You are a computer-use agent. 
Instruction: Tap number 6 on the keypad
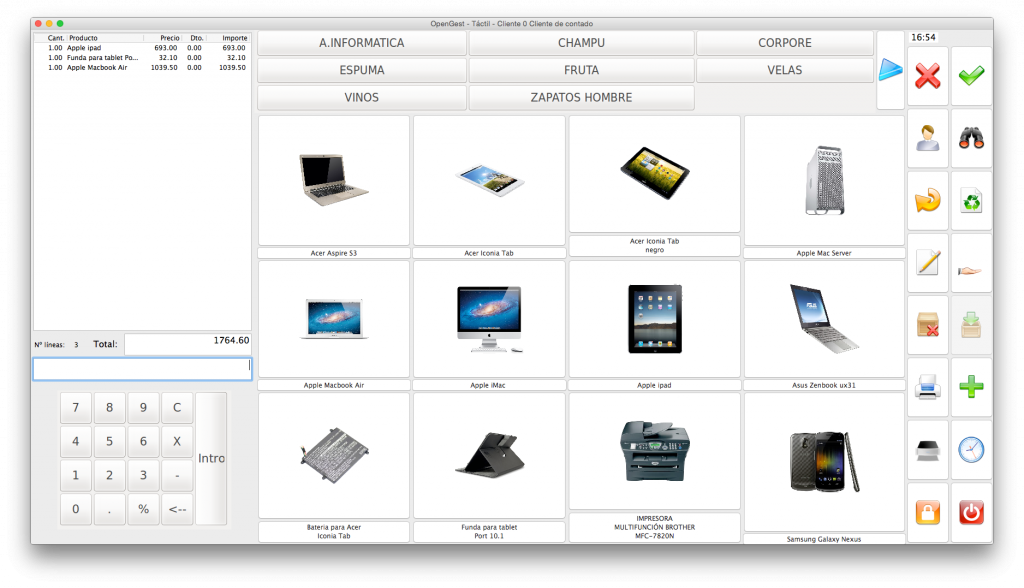[x=143, y=442]
